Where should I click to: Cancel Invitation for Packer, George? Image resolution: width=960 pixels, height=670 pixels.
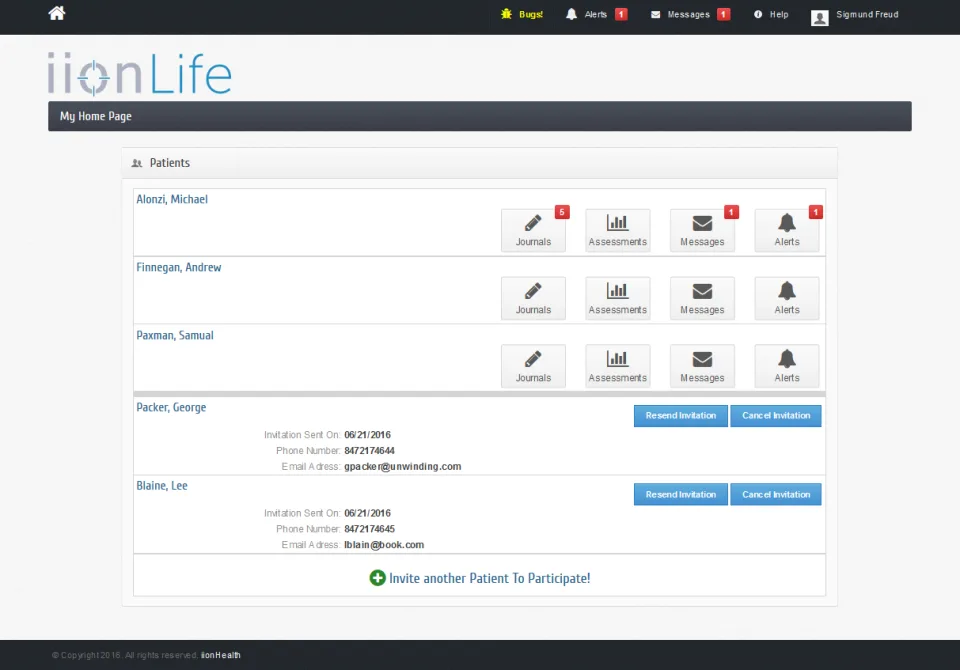tap(776, 416)
